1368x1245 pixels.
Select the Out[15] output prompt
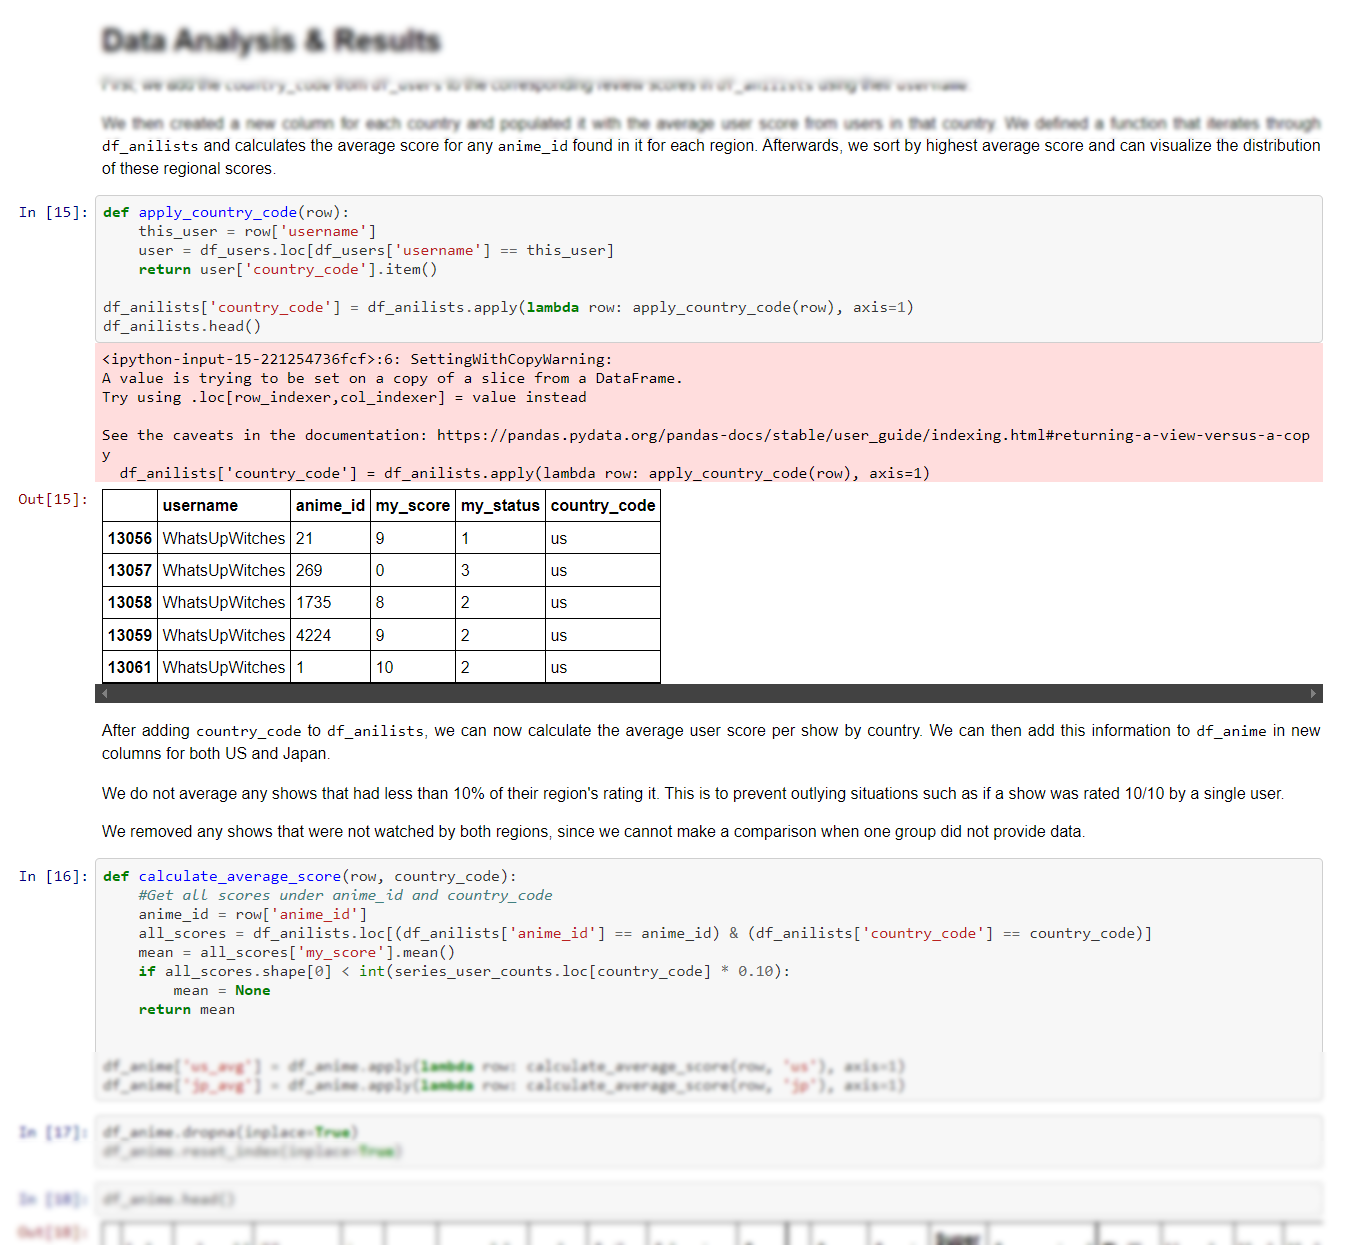pos(53,499)
